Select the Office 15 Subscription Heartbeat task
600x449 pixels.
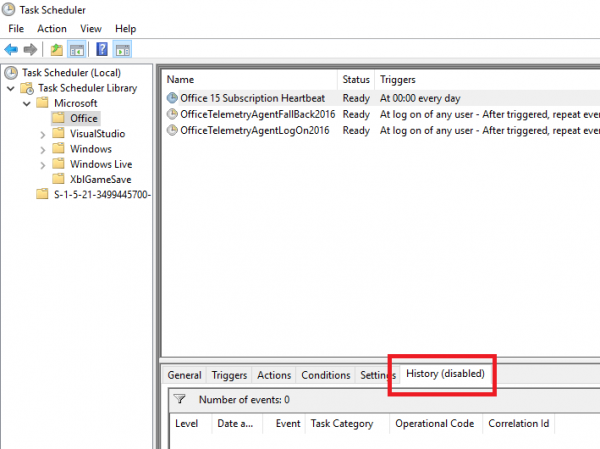(253, 98)
